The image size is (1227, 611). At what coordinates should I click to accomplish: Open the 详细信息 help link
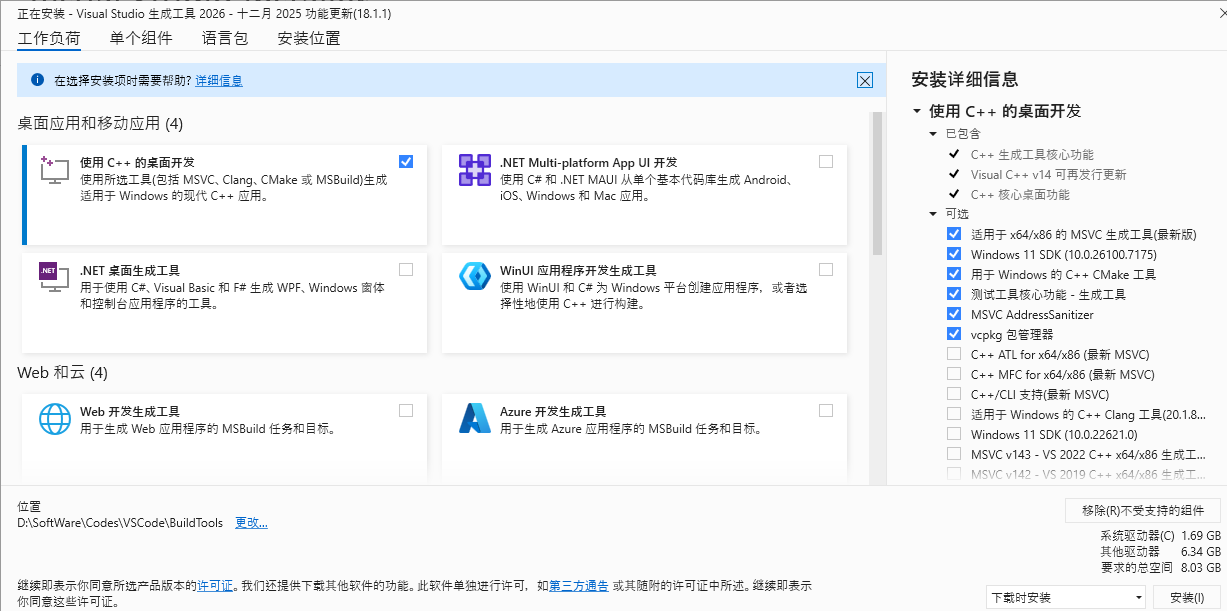click(219, 80)
